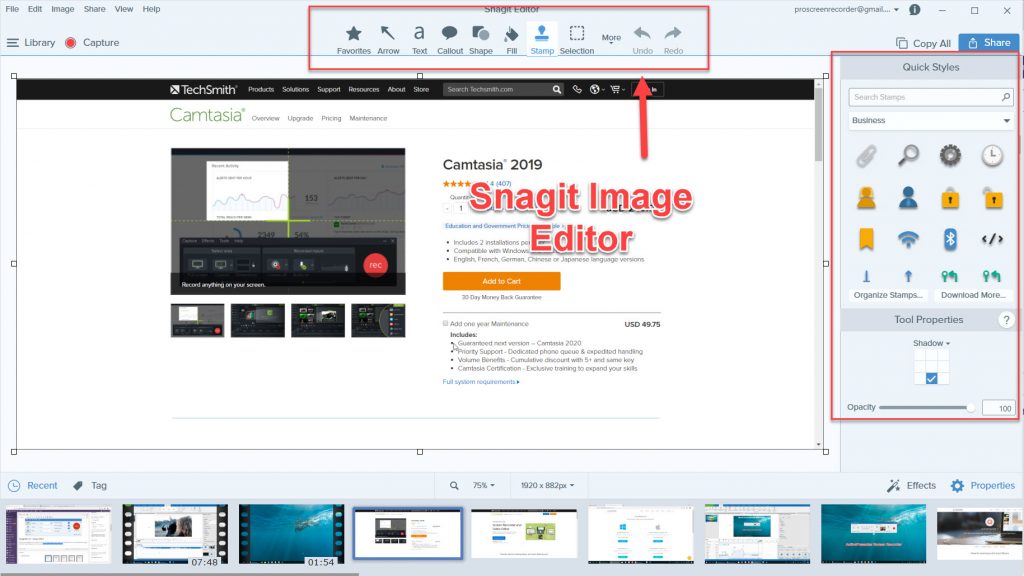Select the Callout tool
Image resolution: width=1024 pixels, height=576 pixels.
pos(449,40)
